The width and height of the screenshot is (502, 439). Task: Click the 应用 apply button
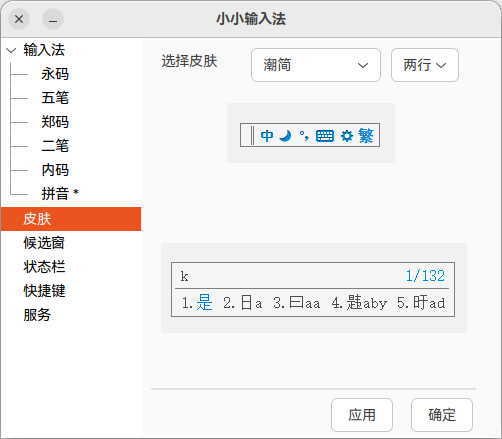pos(362,415)
